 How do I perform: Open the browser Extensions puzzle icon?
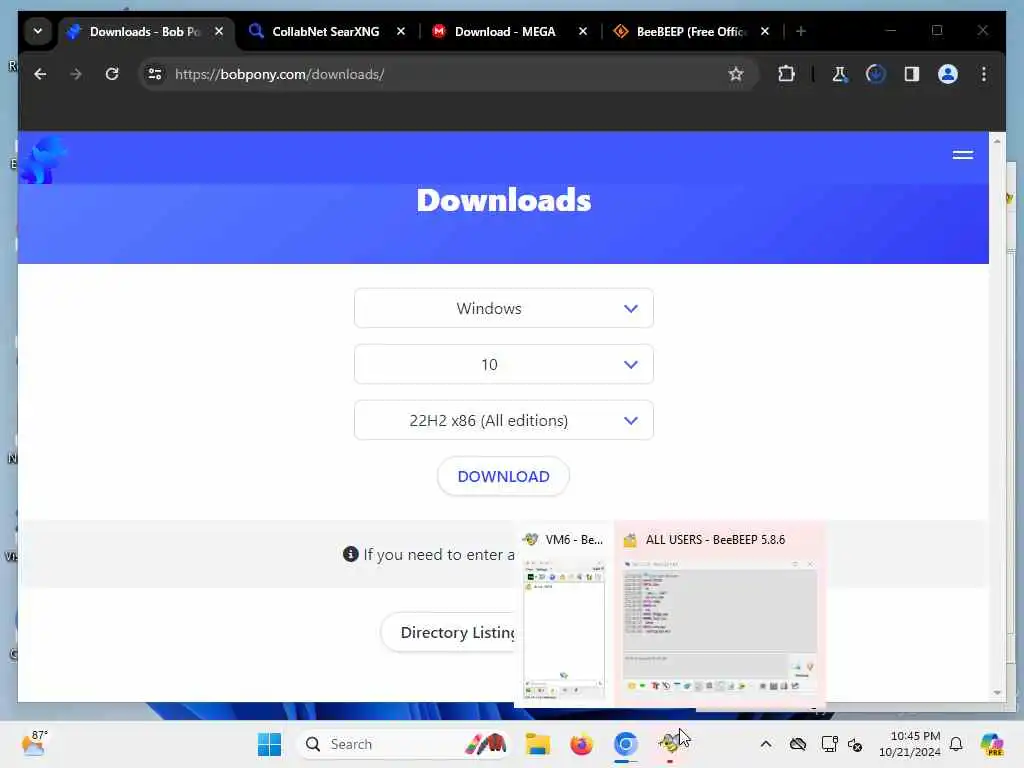click(786, 74)
